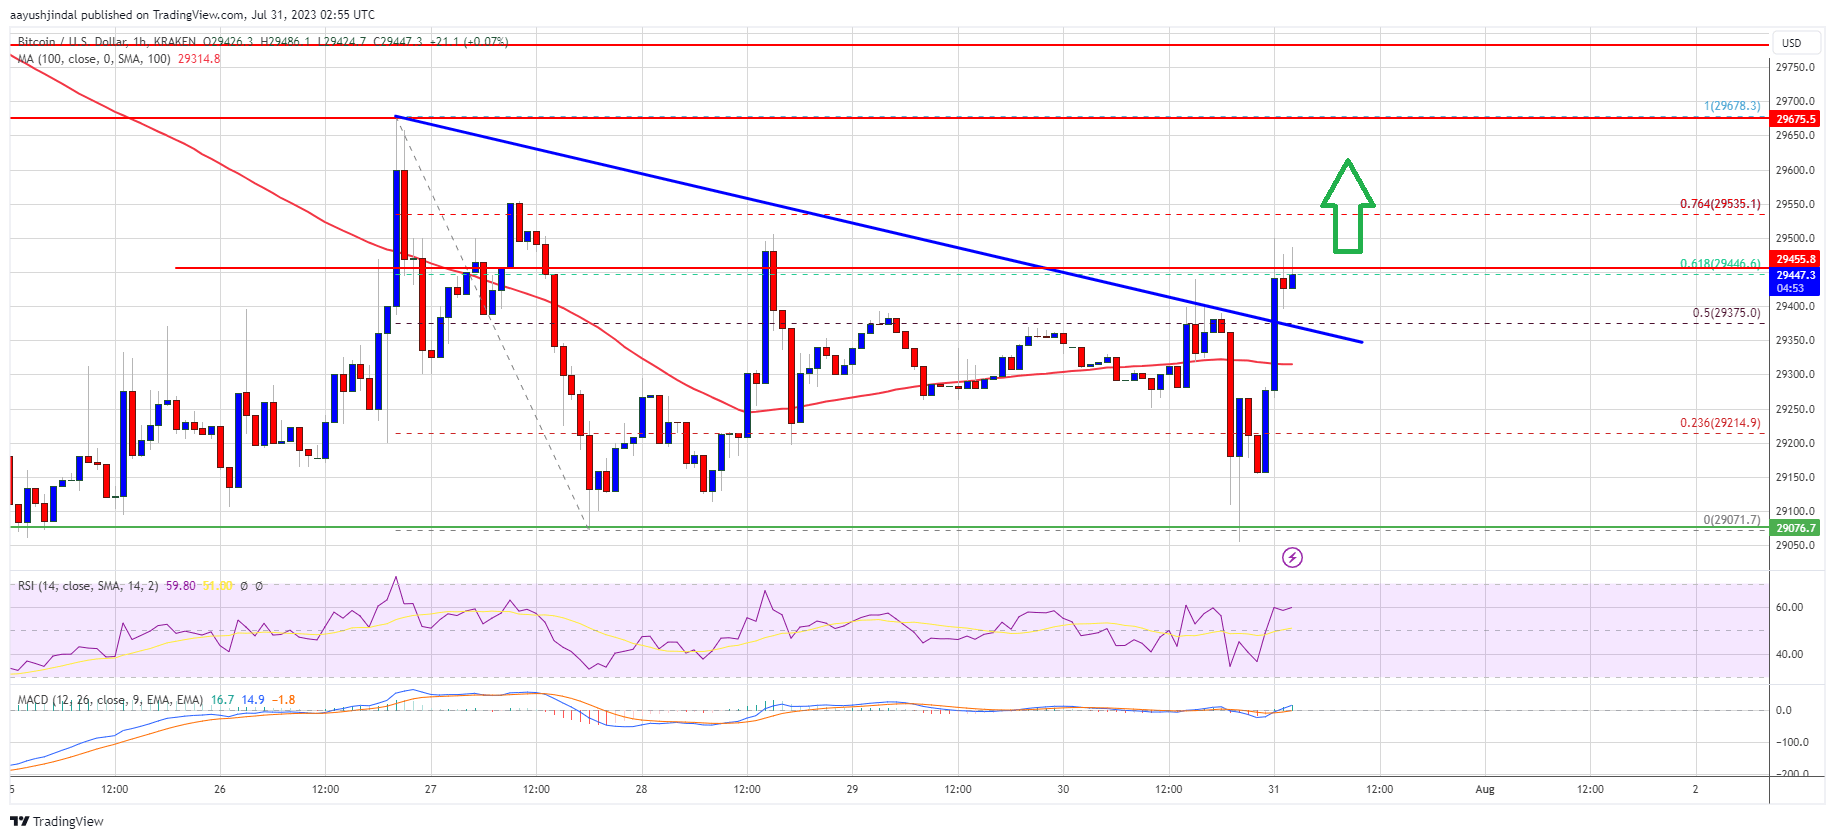The width and height of the screenshot is (1835, 839).
Task: Click the 40.00 level on the RSI axis
Action: point(1789,654)
